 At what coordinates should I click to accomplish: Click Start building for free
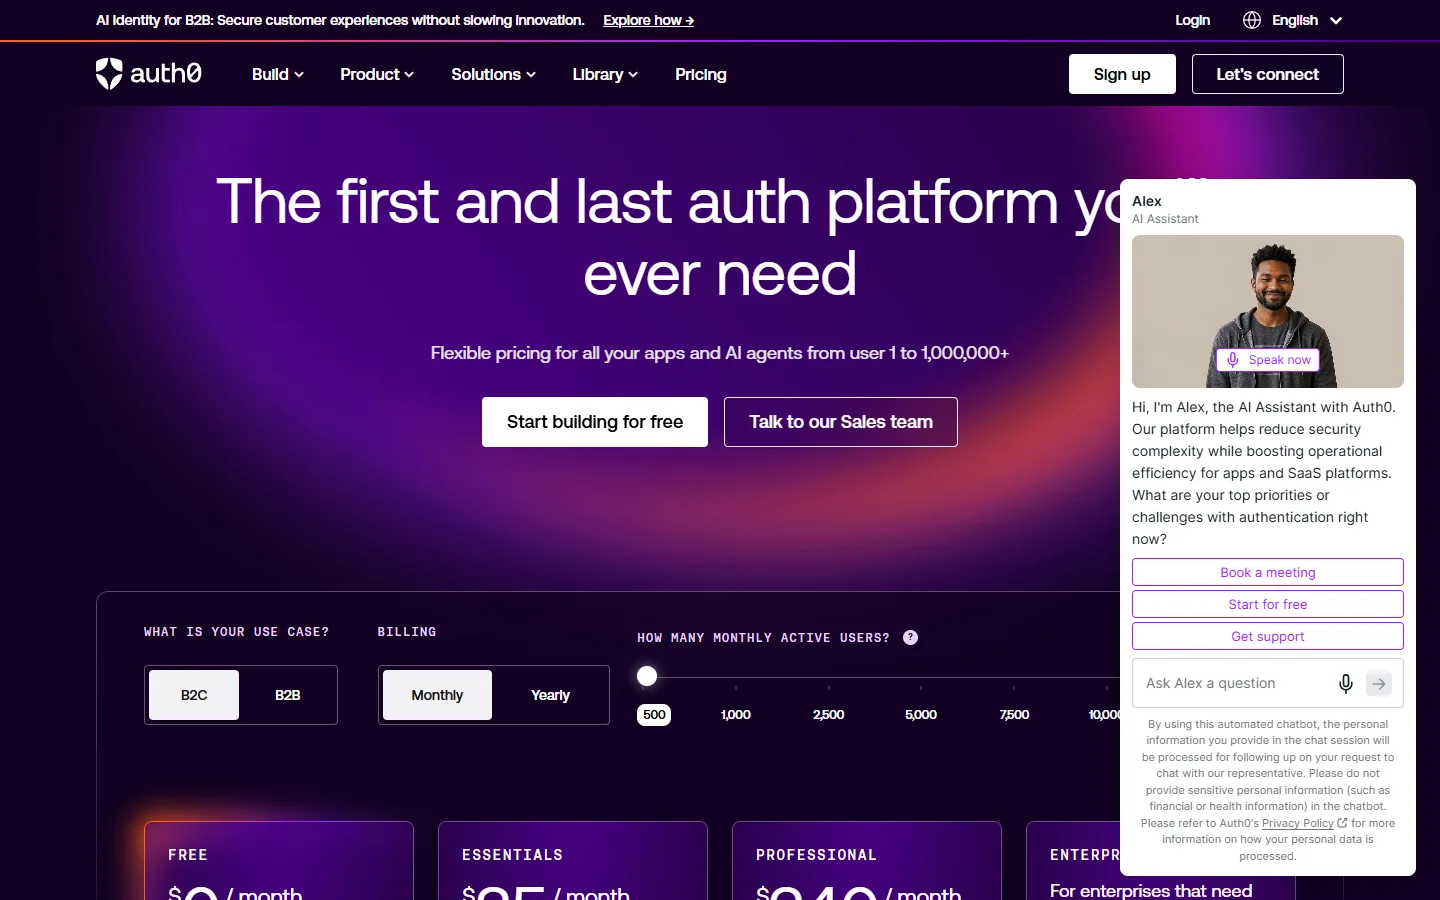tap(595, 422)
